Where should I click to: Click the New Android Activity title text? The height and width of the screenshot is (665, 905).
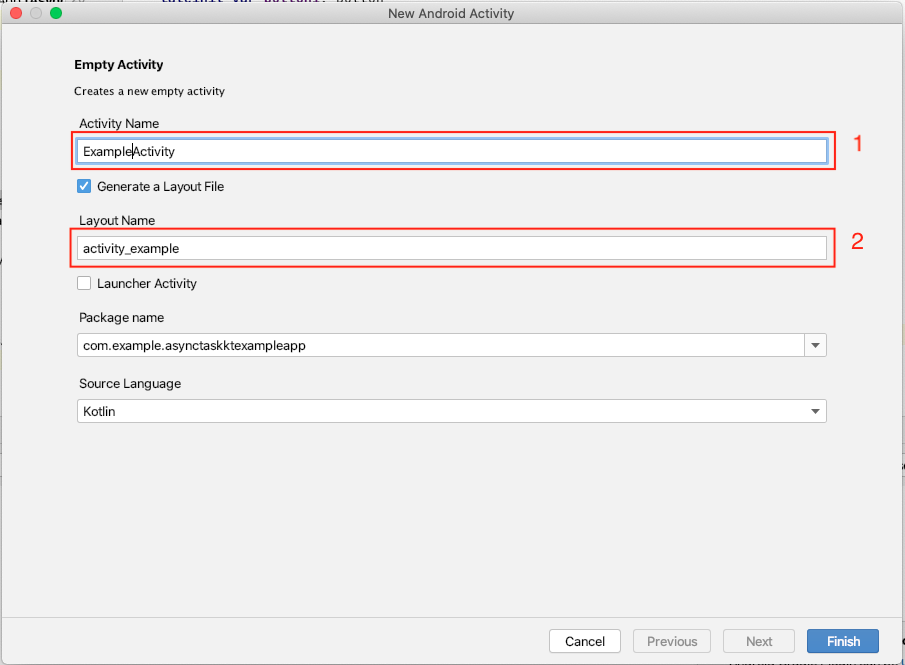(451, 13)
